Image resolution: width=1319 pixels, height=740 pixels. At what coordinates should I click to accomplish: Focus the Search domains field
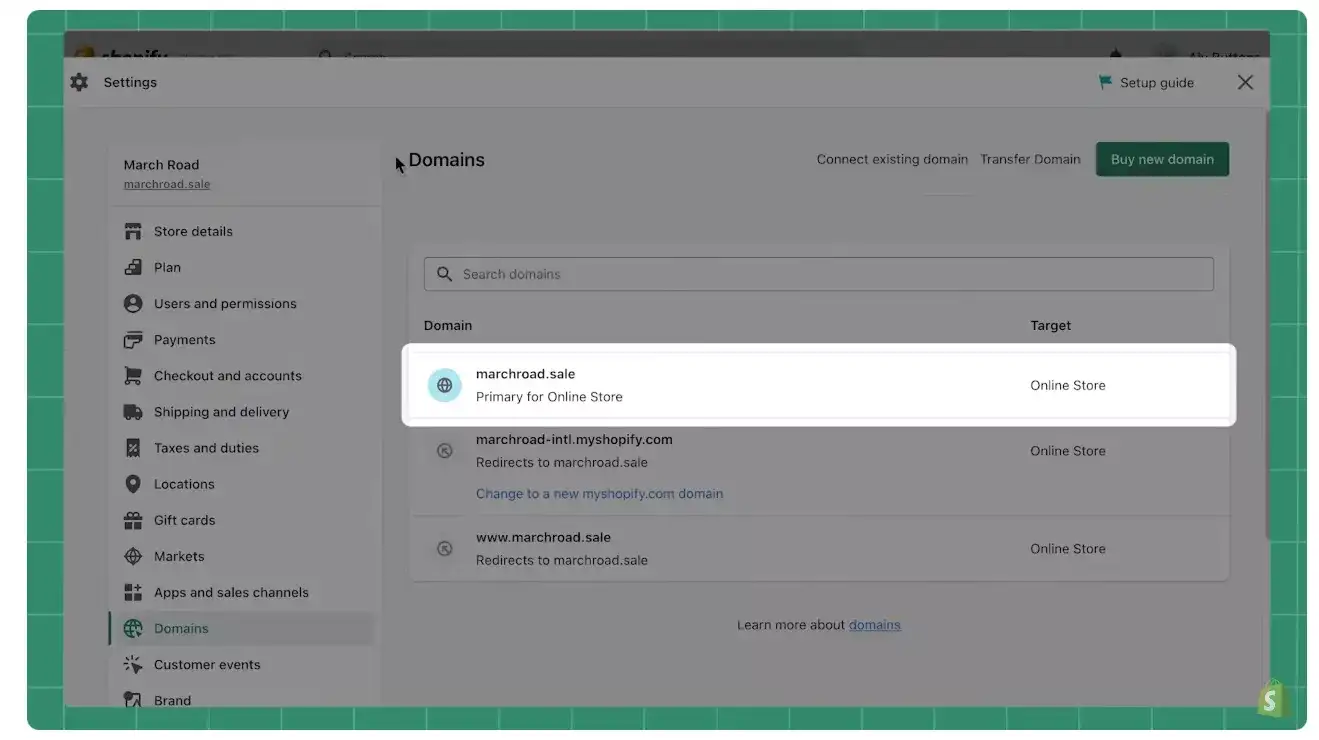click(x=818, y=274)
